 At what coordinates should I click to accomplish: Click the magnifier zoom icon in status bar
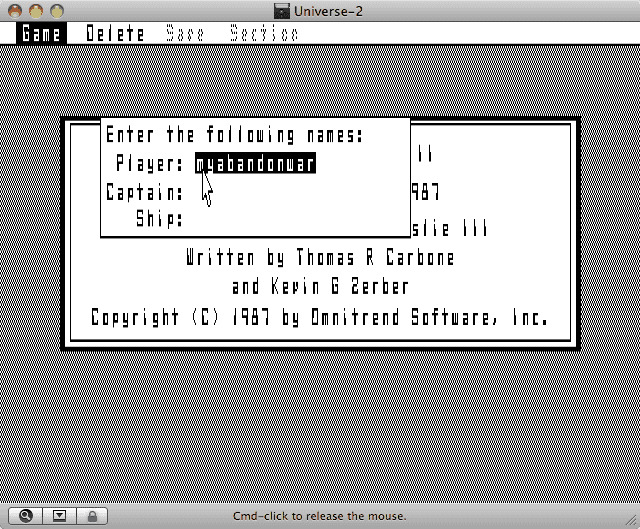[25, 516]
